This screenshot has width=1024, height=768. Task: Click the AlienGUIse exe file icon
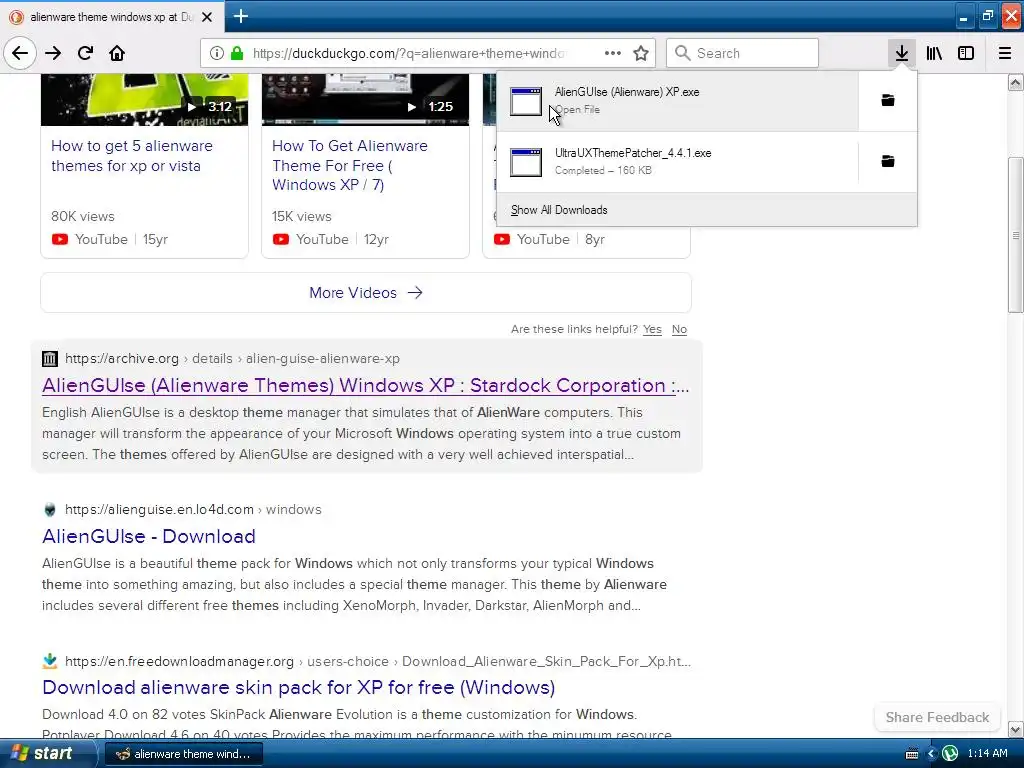(526, 101)
